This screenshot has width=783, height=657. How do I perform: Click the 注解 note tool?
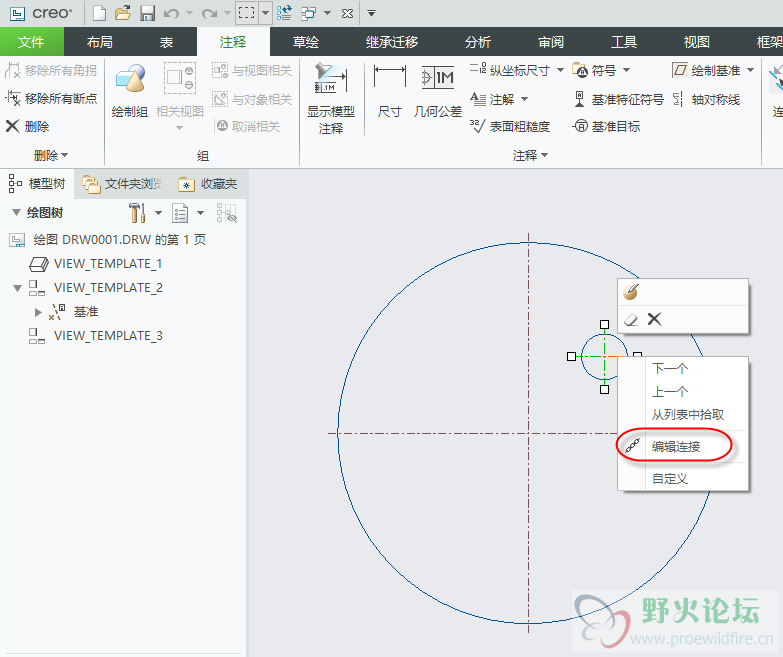point(492,99)
